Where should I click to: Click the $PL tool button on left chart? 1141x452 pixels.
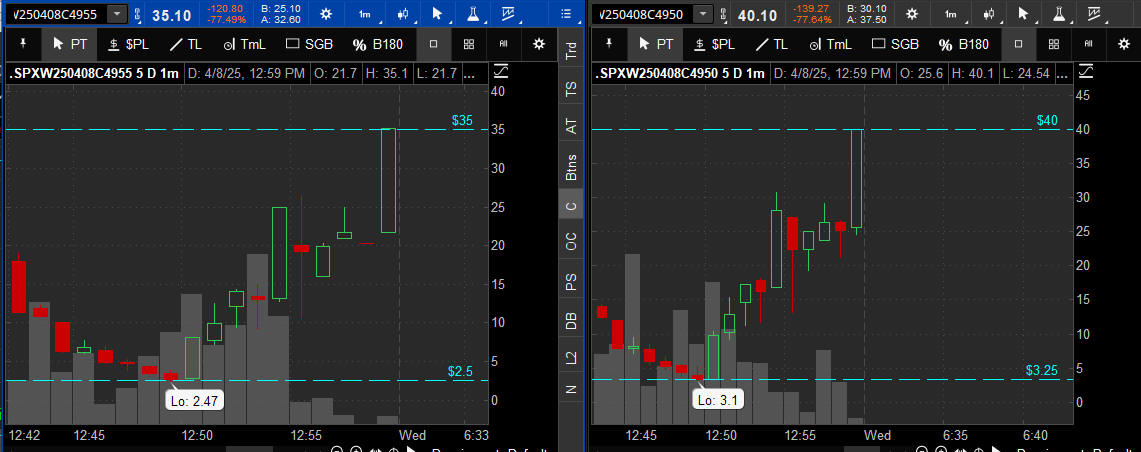127,44
